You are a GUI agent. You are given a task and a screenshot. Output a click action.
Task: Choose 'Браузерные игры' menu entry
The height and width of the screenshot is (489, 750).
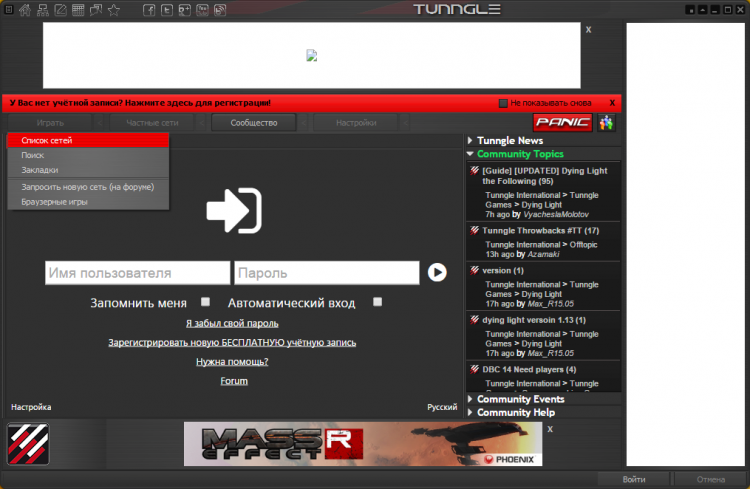88,202
